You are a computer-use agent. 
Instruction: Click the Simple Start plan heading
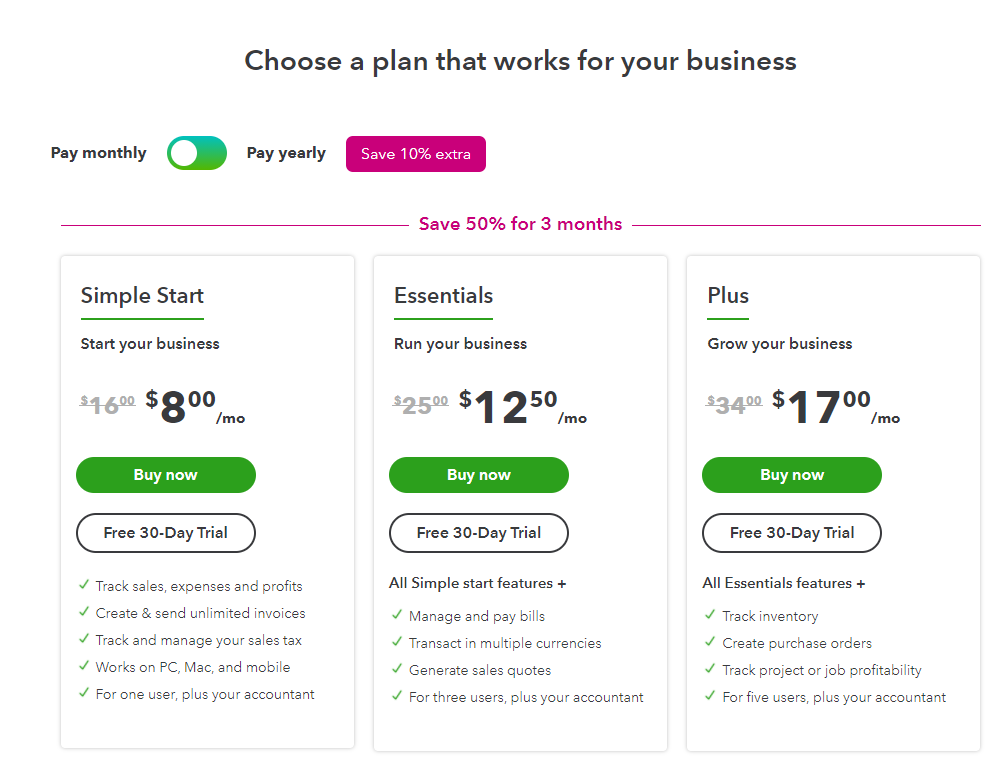(142, 296)
